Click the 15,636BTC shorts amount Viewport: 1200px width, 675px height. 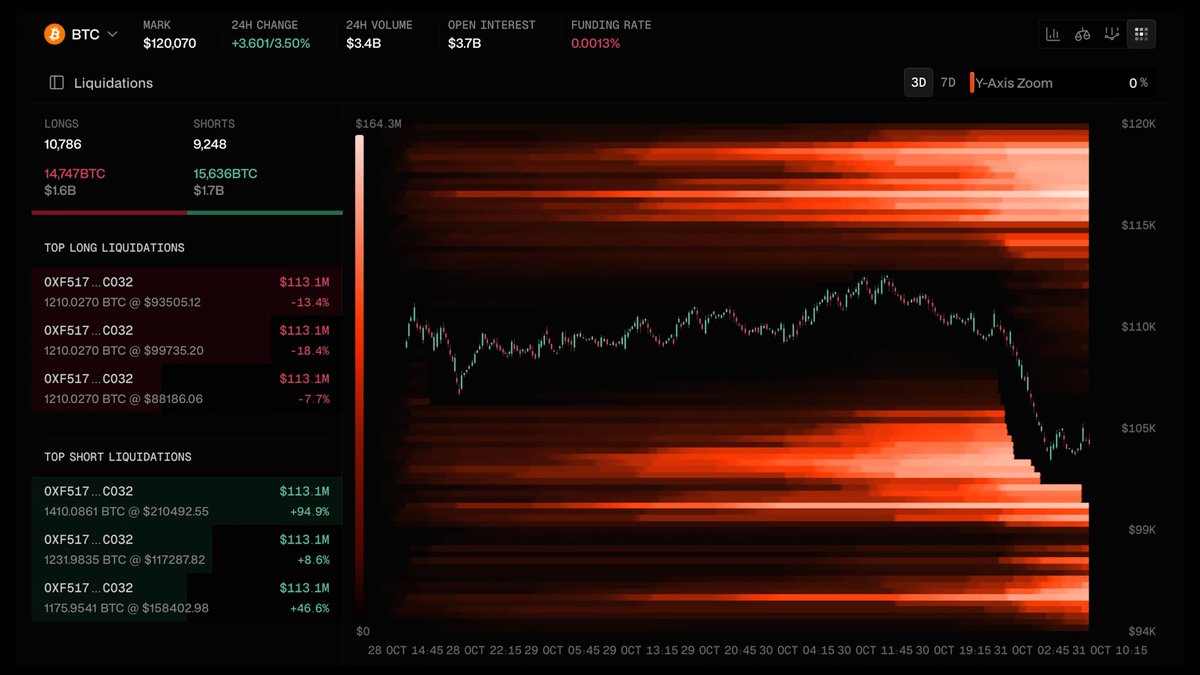tap(225, 173)
